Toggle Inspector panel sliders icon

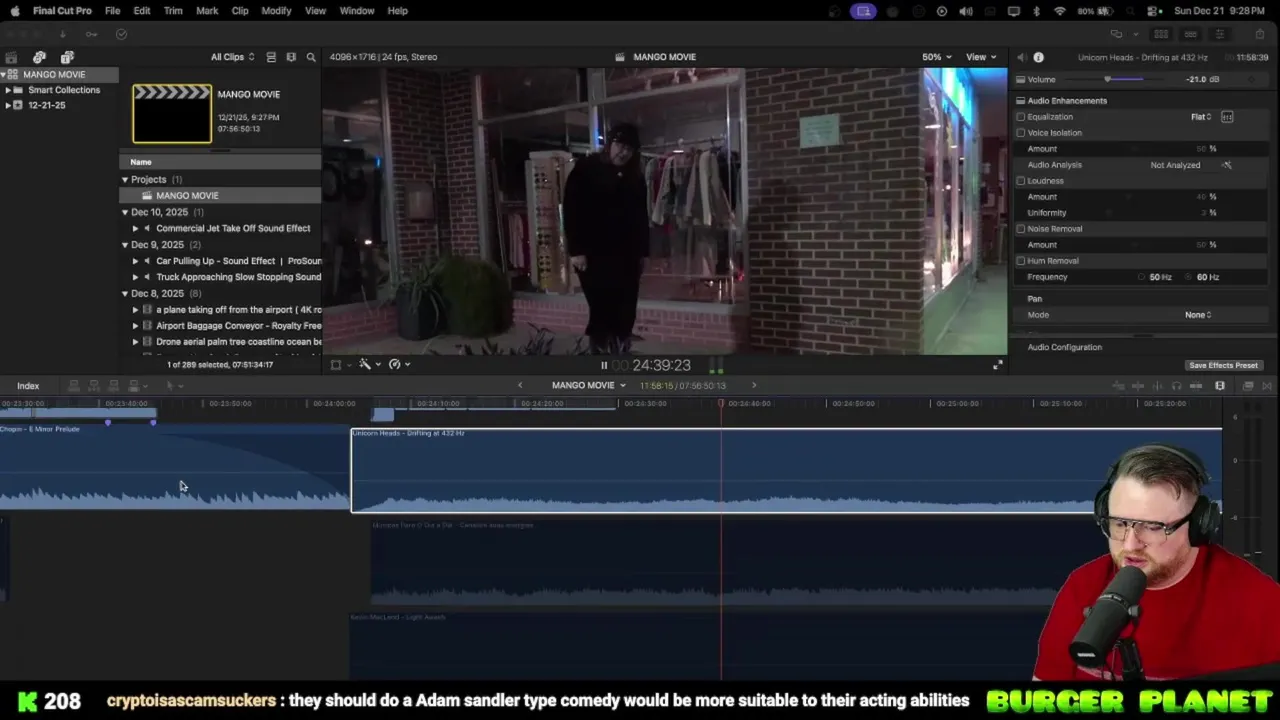[x=1219, y=34]
